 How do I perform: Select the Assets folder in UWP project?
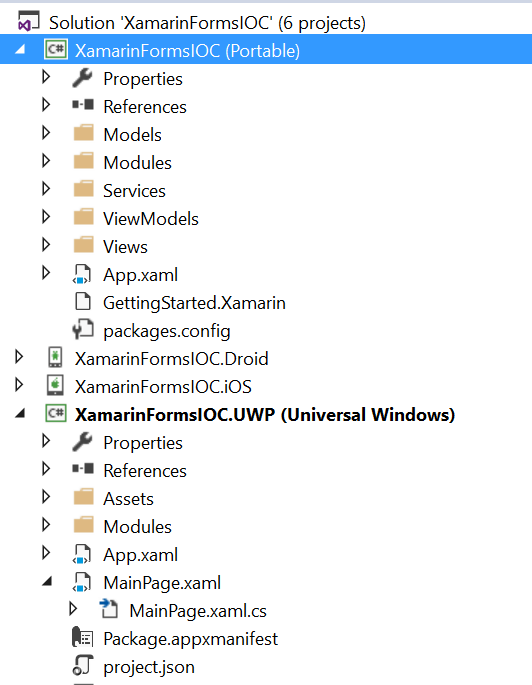tap(128, 499)
